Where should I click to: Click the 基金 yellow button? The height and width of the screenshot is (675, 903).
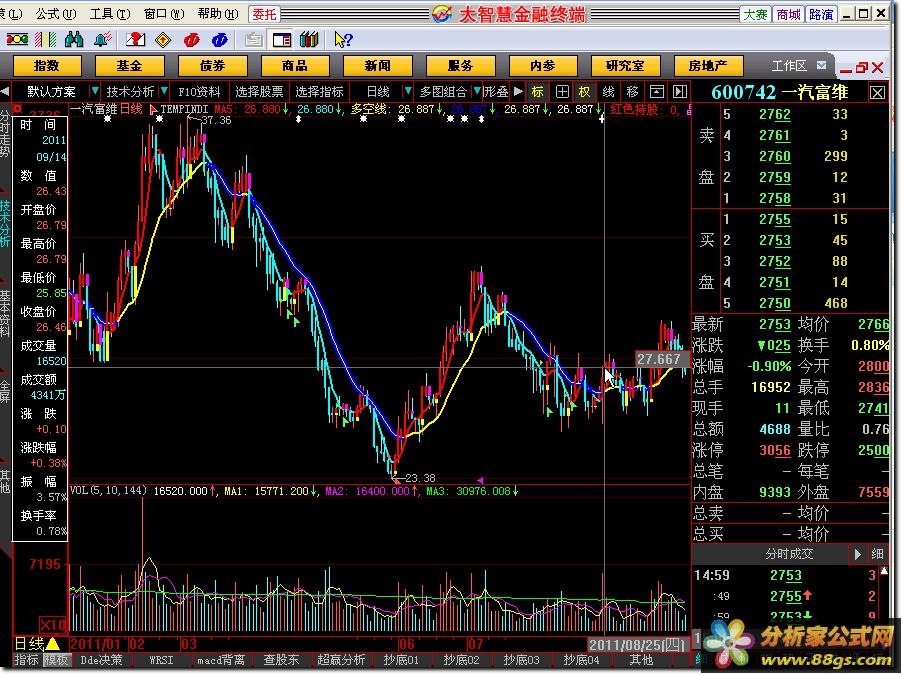(129, 66)
